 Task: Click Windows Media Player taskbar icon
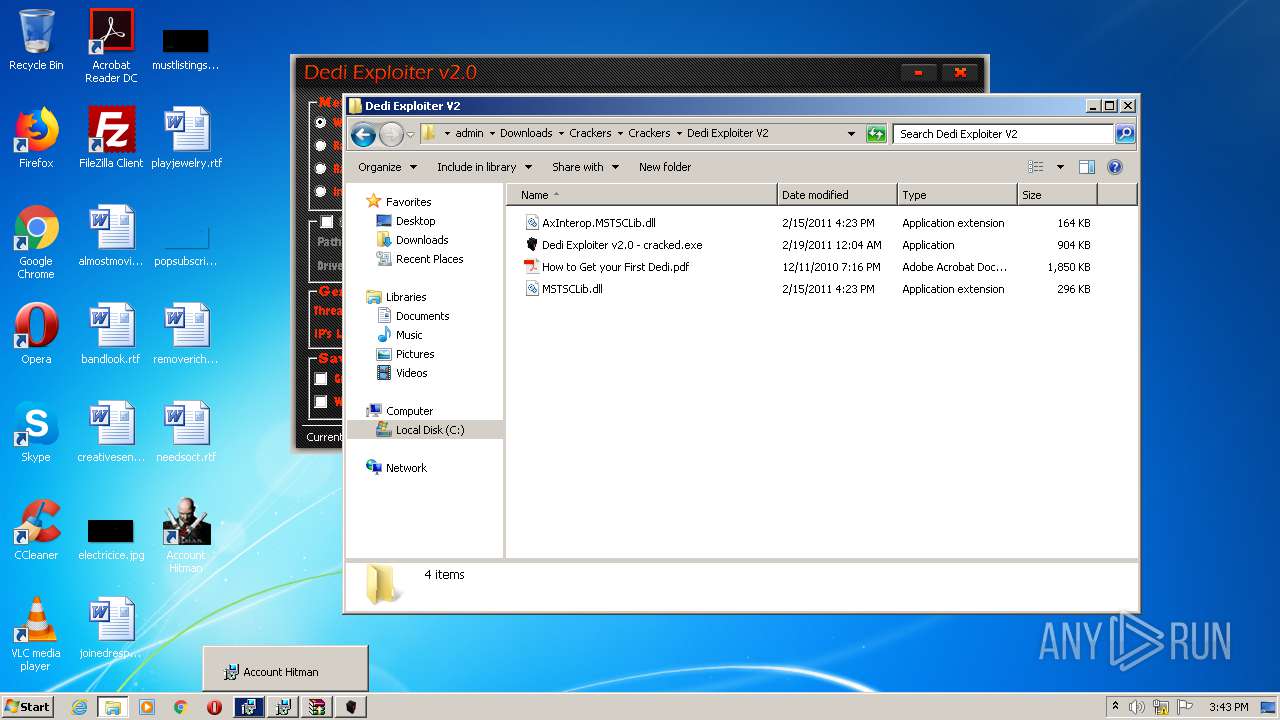(x=147, y=707)
